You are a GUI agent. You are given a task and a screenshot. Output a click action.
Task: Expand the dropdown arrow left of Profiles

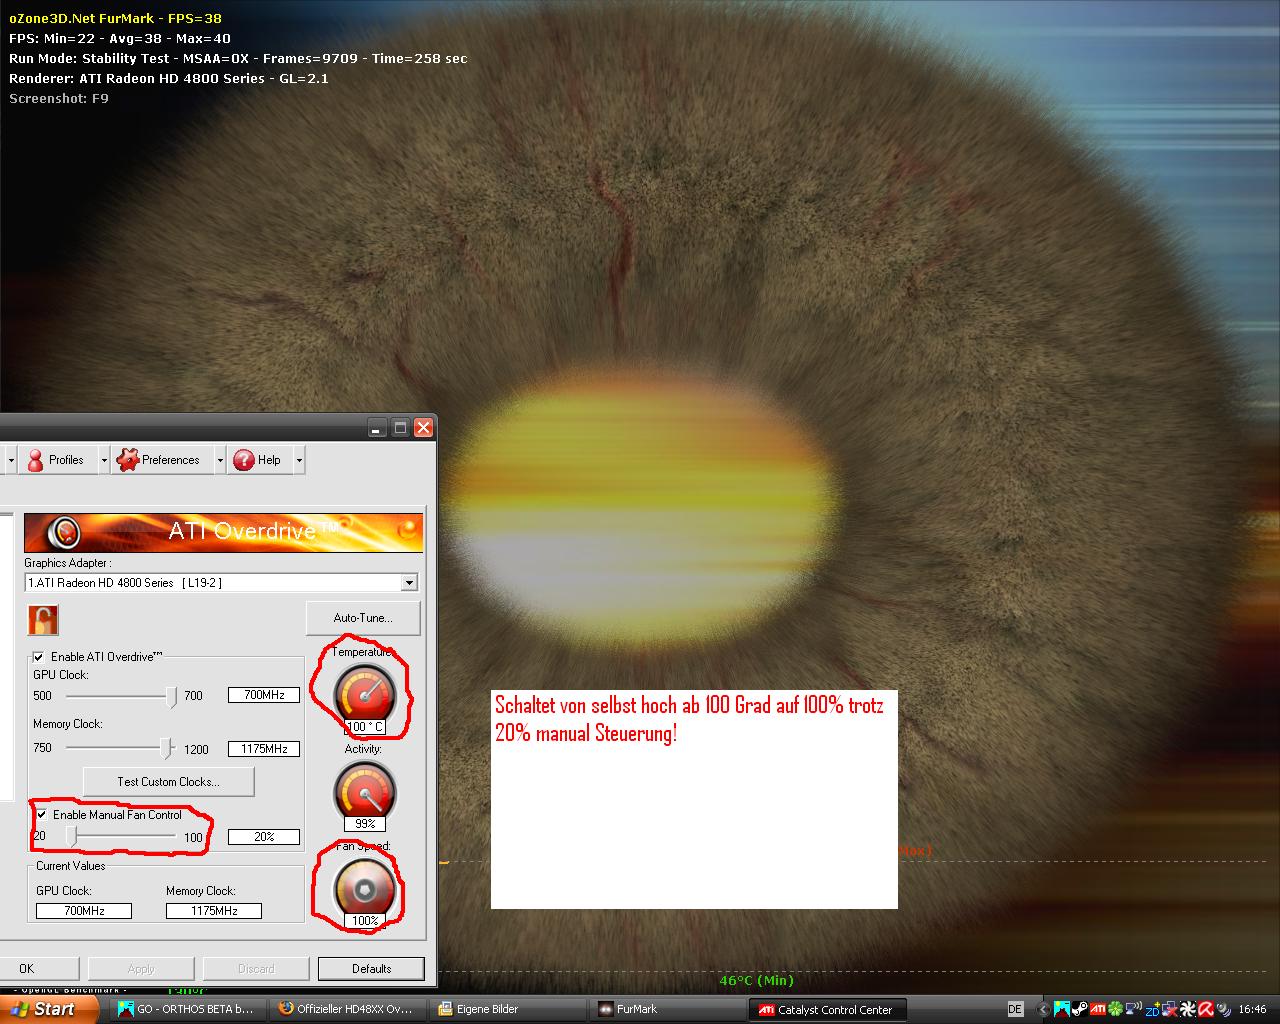point(11,460)
